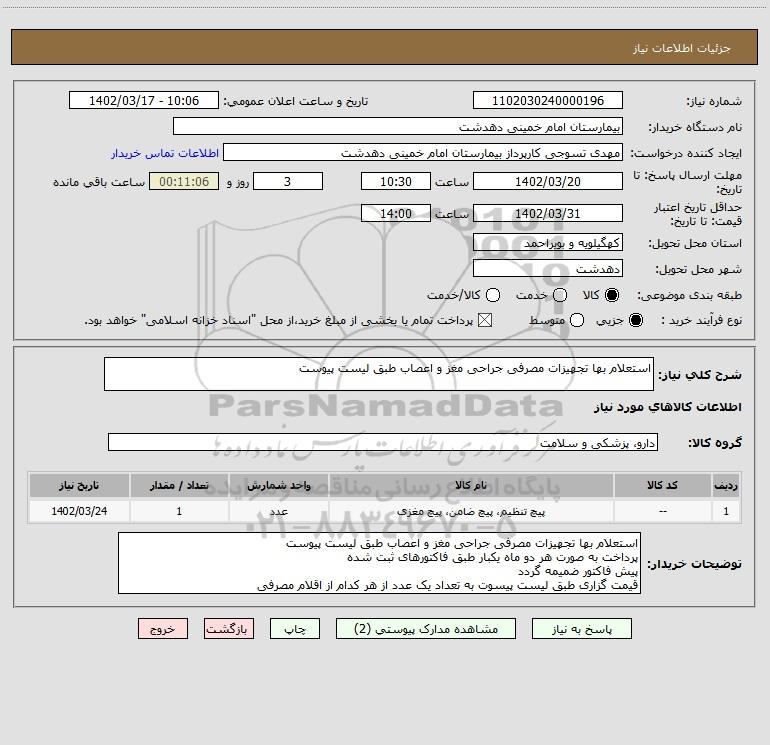770x745 pixels.
Task: Click the ردیف column header
Action: pos(726,485)
